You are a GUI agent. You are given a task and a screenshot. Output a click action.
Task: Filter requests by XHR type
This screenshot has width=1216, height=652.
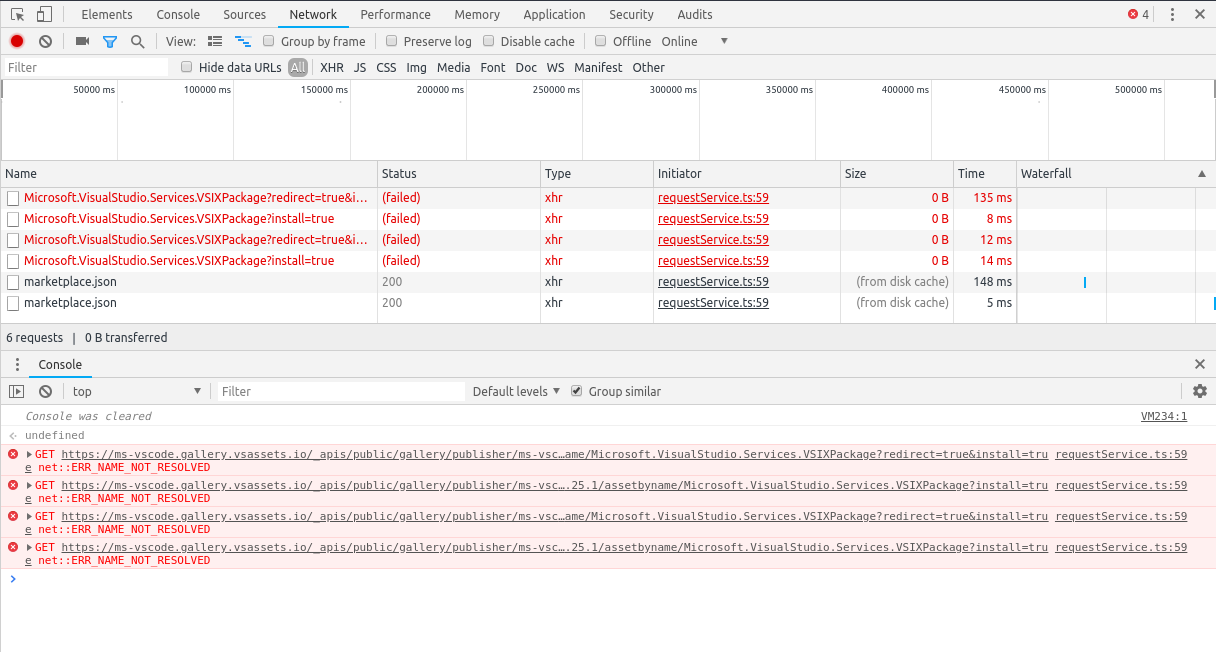tap(331, 67)
